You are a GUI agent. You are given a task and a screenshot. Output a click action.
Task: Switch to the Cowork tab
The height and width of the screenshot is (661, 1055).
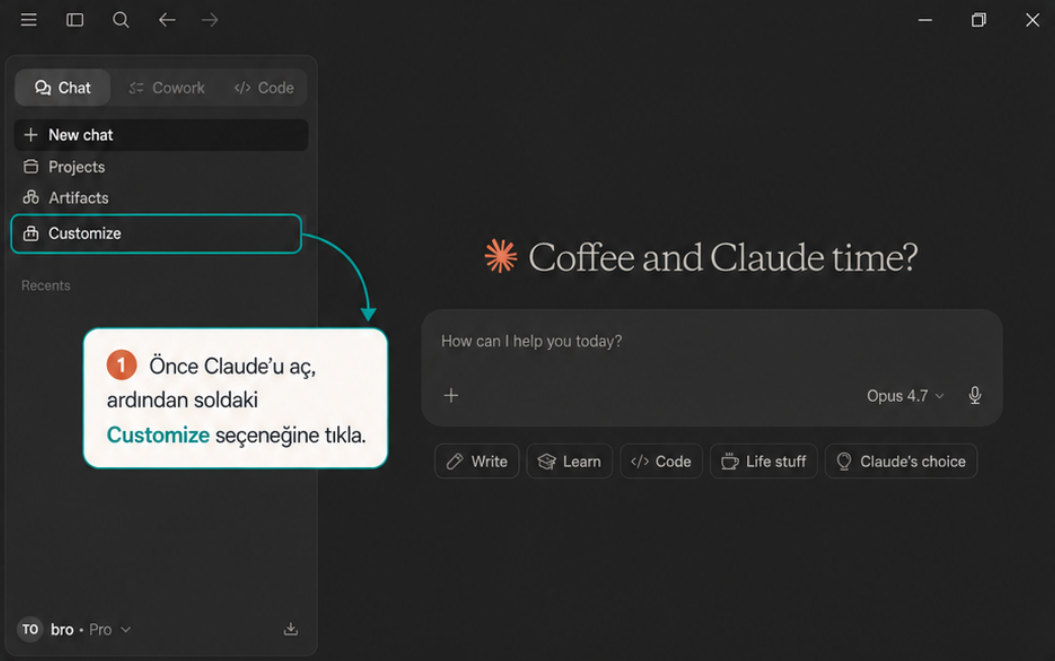pyautogui.click(x=167, y=88)
